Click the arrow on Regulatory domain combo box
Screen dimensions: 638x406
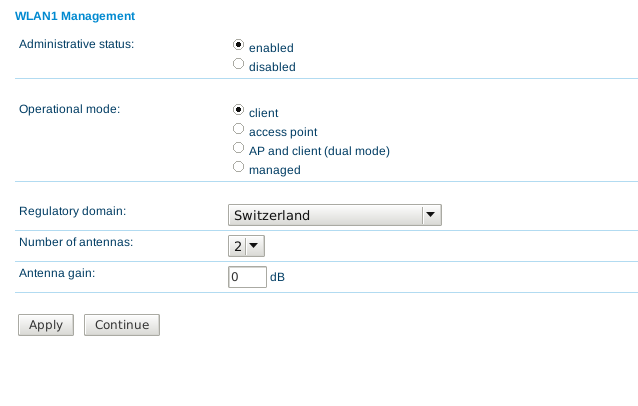[x=431, y=215]
